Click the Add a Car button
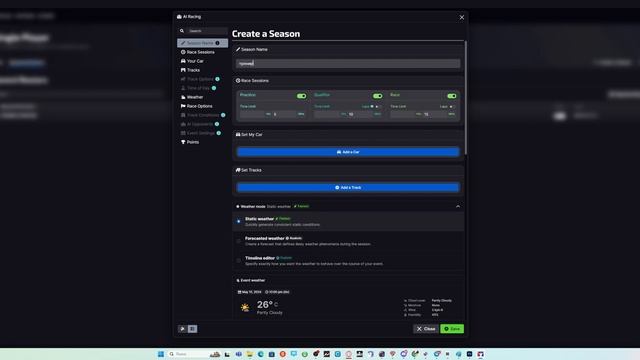The width and height of the screenshot is (640, 360). tap(348, 152)
